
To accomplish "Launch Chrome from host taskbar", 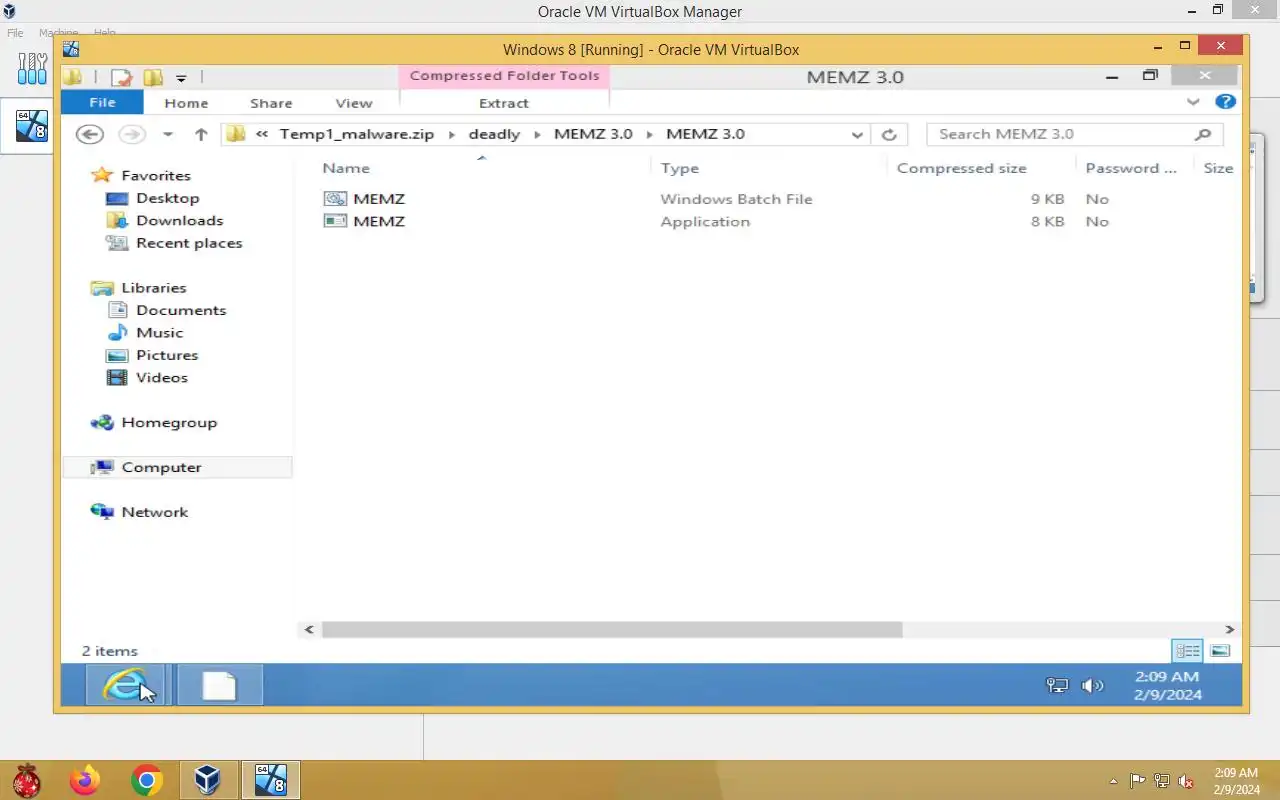I will pyautogui.click(x=147, y=780).
